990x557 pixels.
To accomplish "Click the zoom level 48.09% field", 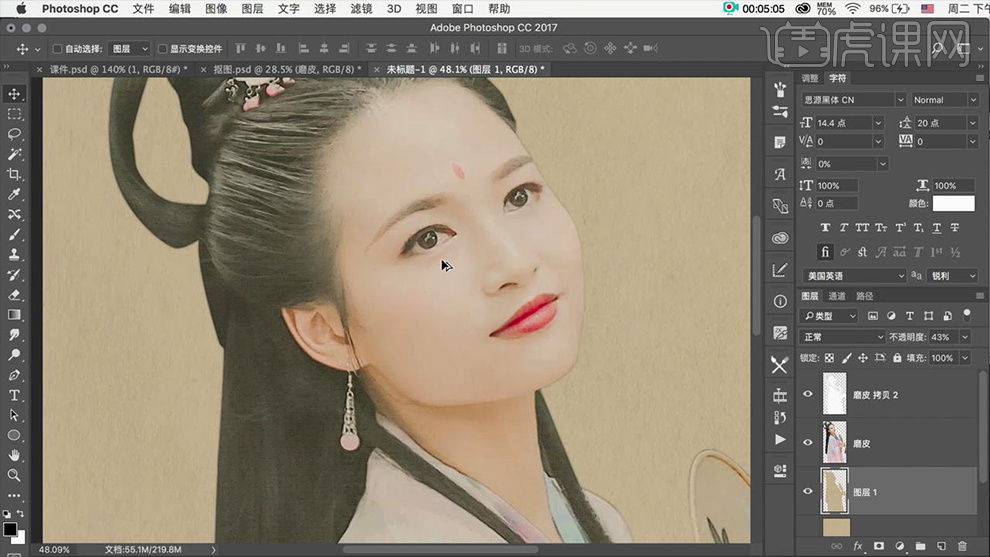I will click(54, 550).
